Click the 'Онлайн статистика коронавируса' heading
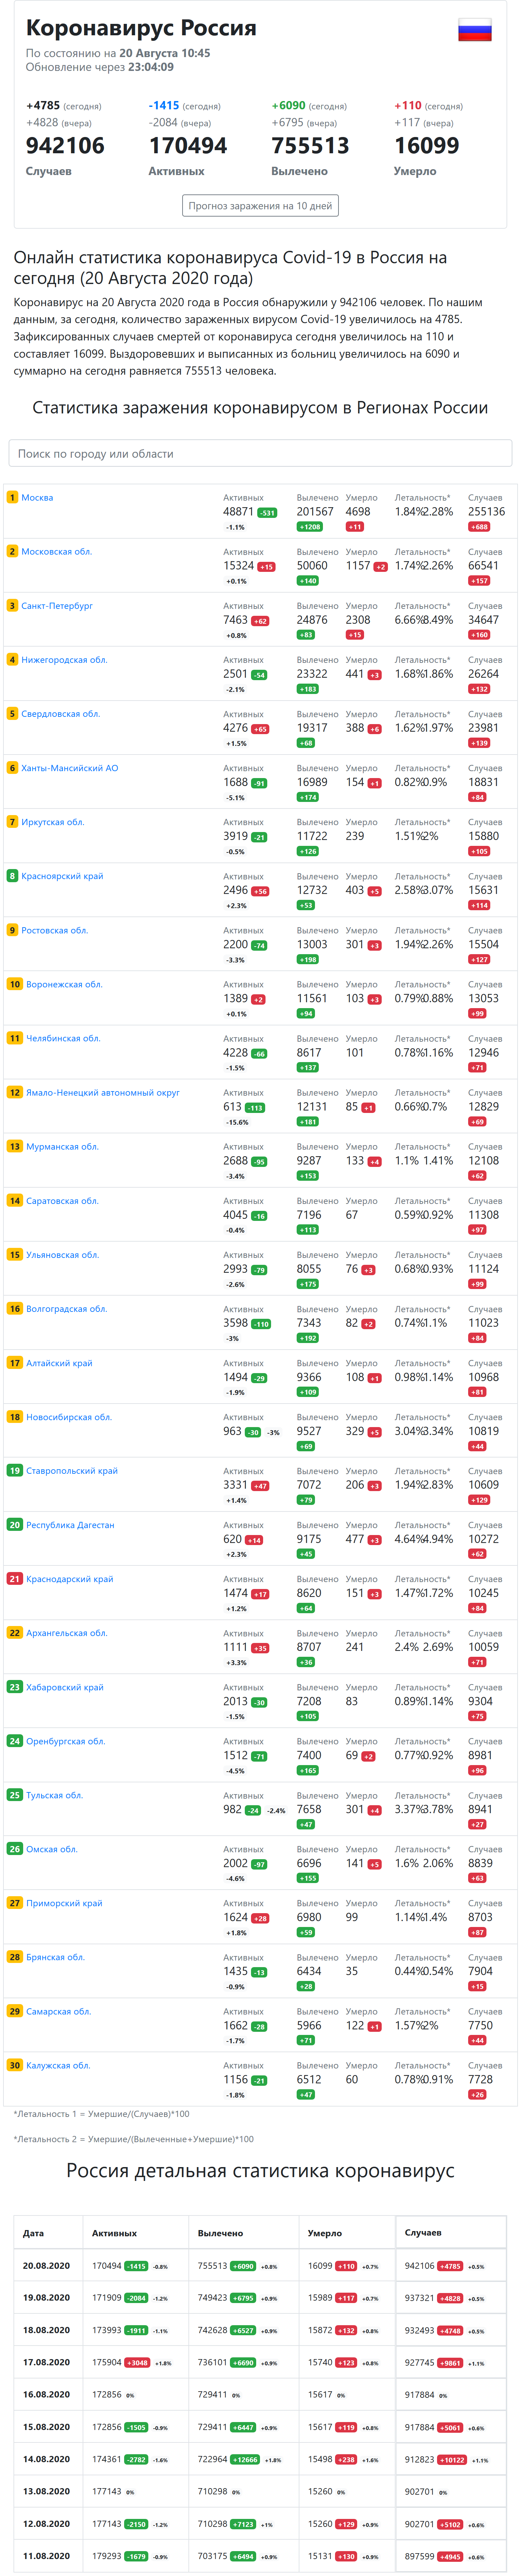The image size is (520, 2576). point(230,268)
